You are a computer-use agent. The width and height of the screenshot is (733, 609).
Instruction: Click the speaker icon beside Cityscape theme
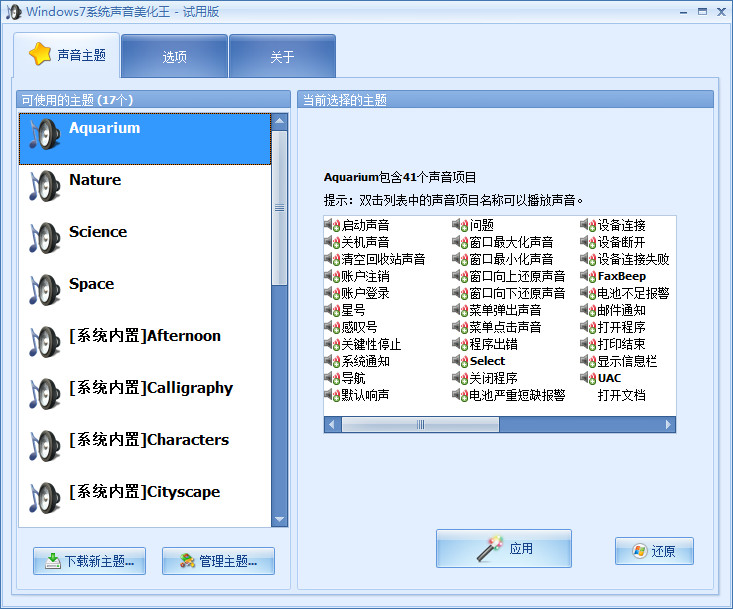pyautogui.click(x=45, y=498)
